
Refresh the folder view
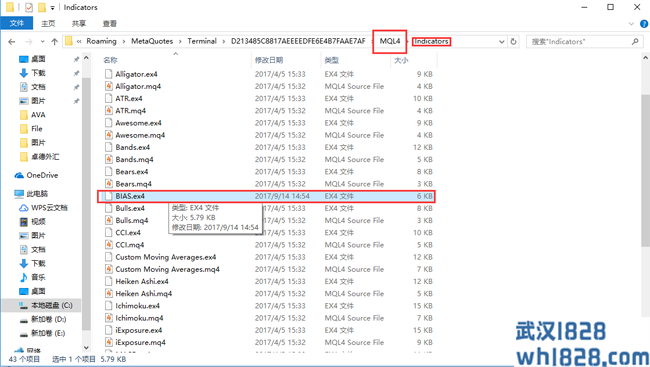pyautogui.click(x=514, y=41)
